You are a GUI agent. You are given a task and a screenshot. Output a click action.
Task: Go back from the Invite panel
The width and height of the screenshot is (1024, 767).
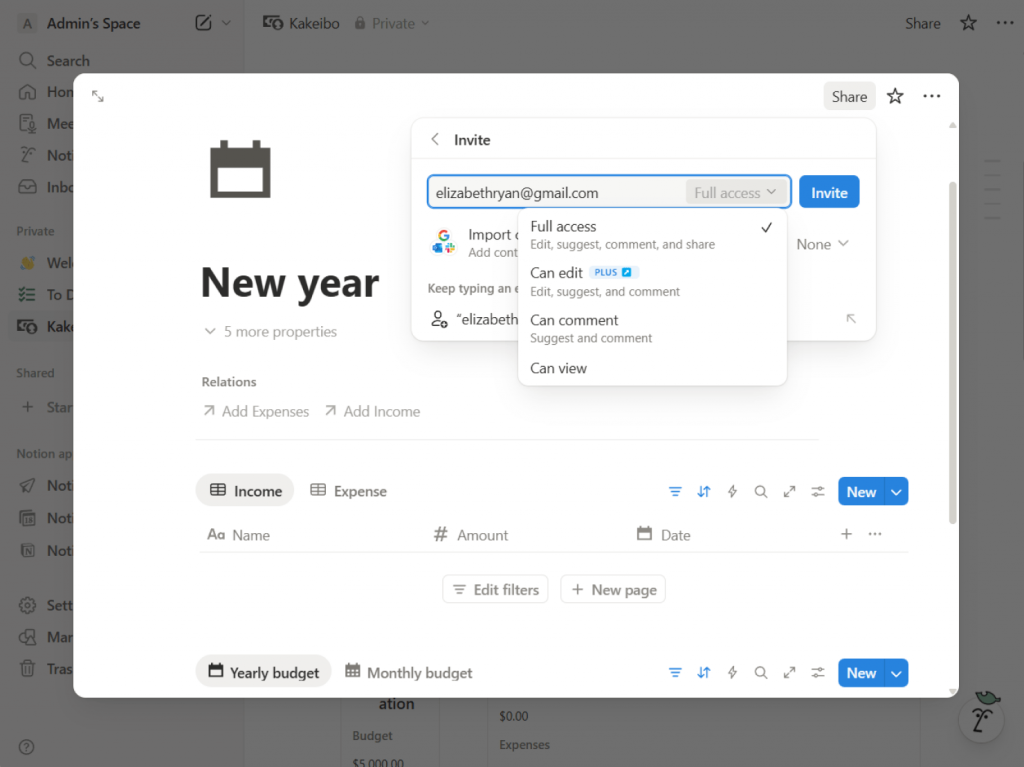click(435, 140)
